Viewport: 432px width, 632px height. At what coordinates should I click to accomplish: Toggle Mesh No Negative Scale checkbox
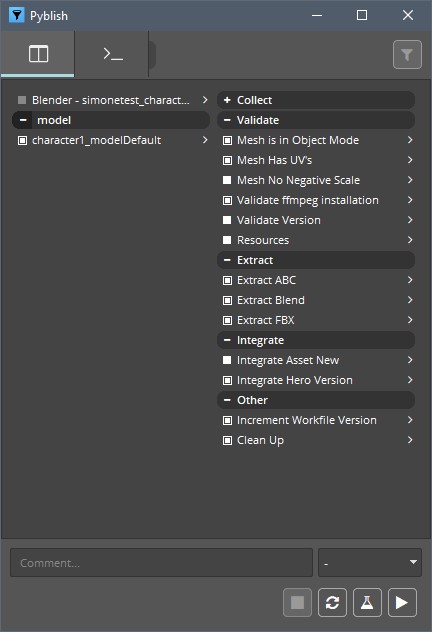pos(227,180)
